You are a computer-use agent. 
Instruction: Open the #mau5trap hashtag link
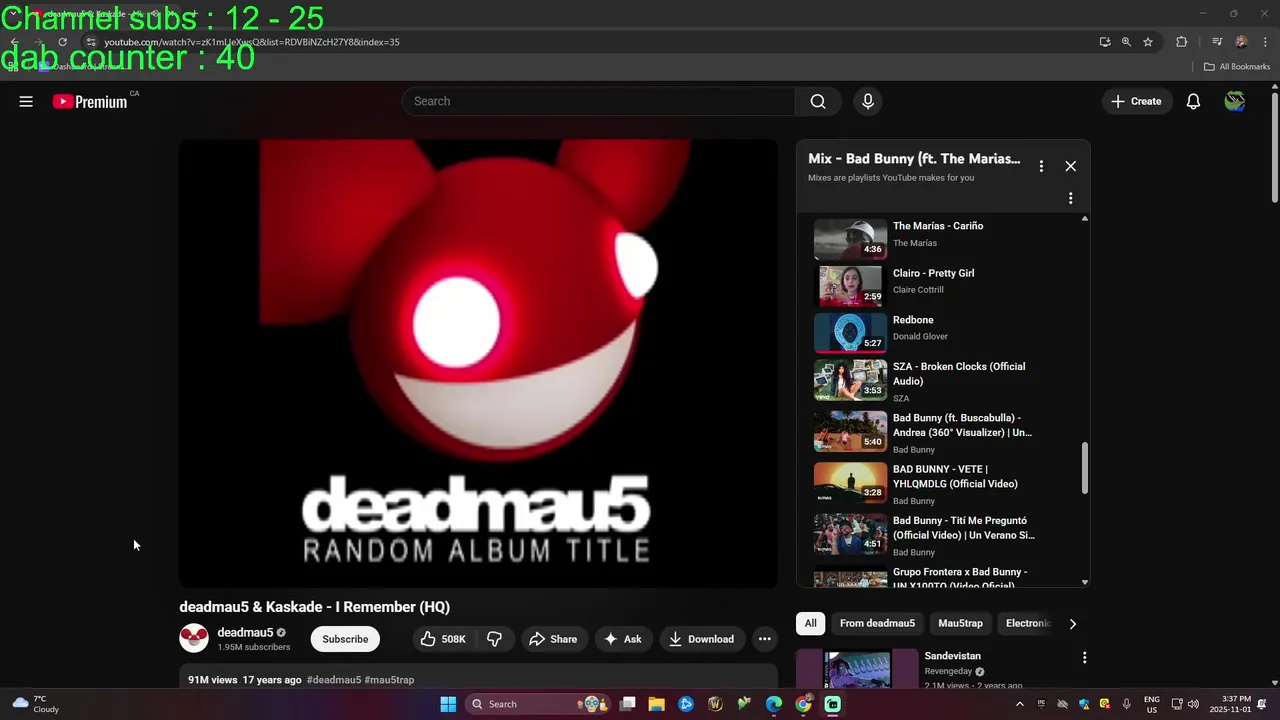(389, 680)
